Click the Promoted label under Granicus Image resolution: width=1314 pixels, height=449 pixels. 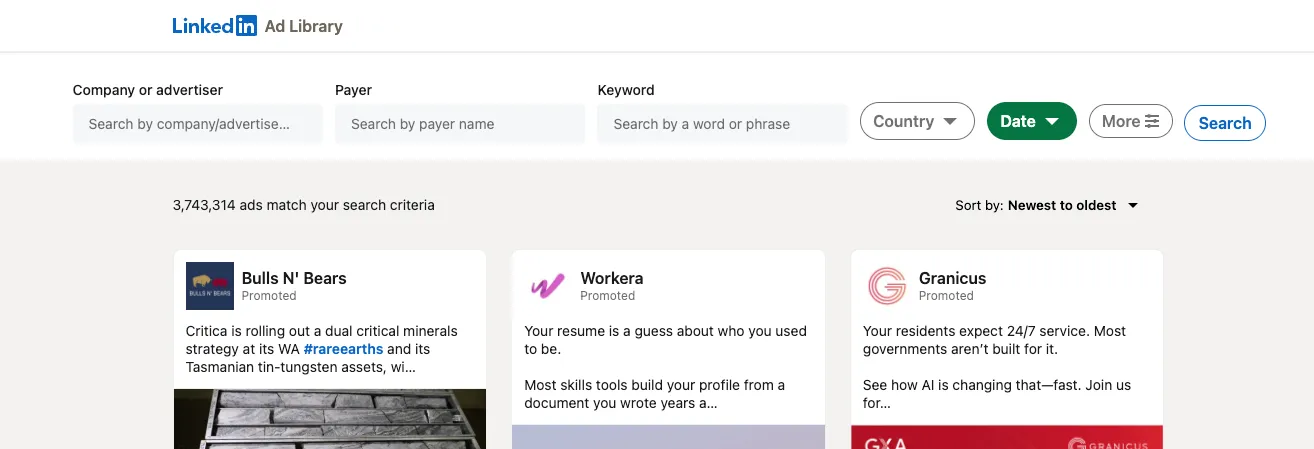click(946, 296)
